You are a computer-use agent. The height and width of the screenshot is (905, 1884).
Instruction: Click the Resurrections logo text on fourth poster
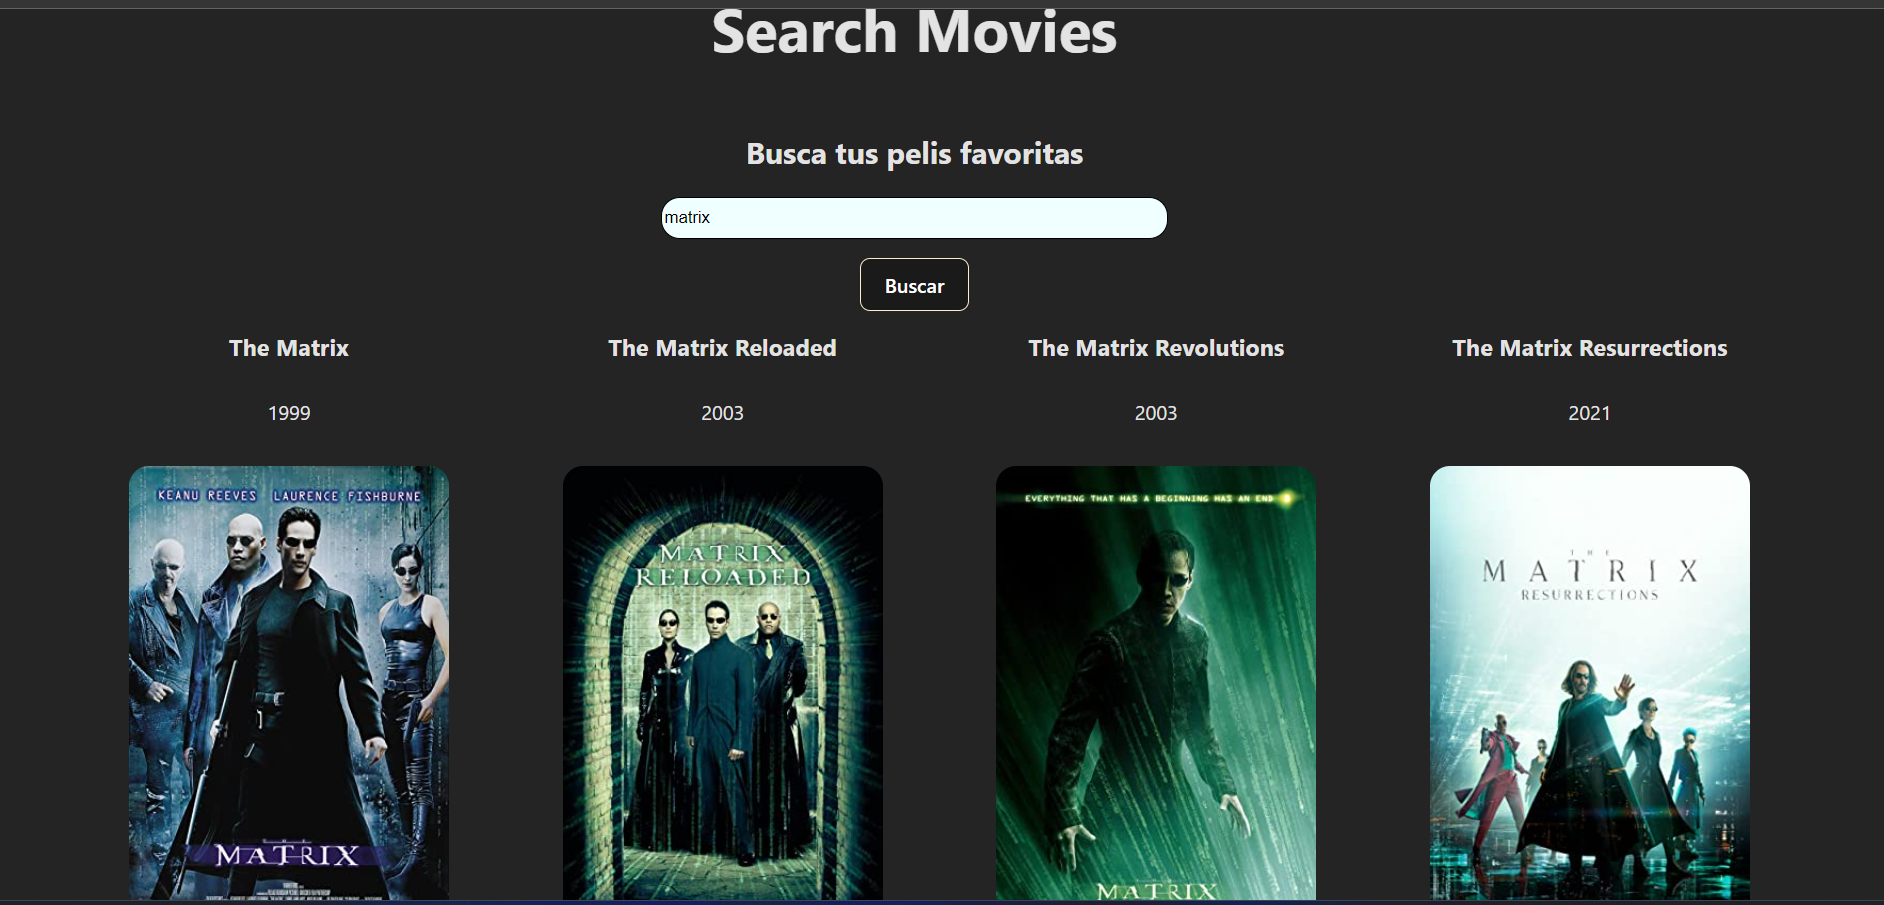coord(1590,594)
